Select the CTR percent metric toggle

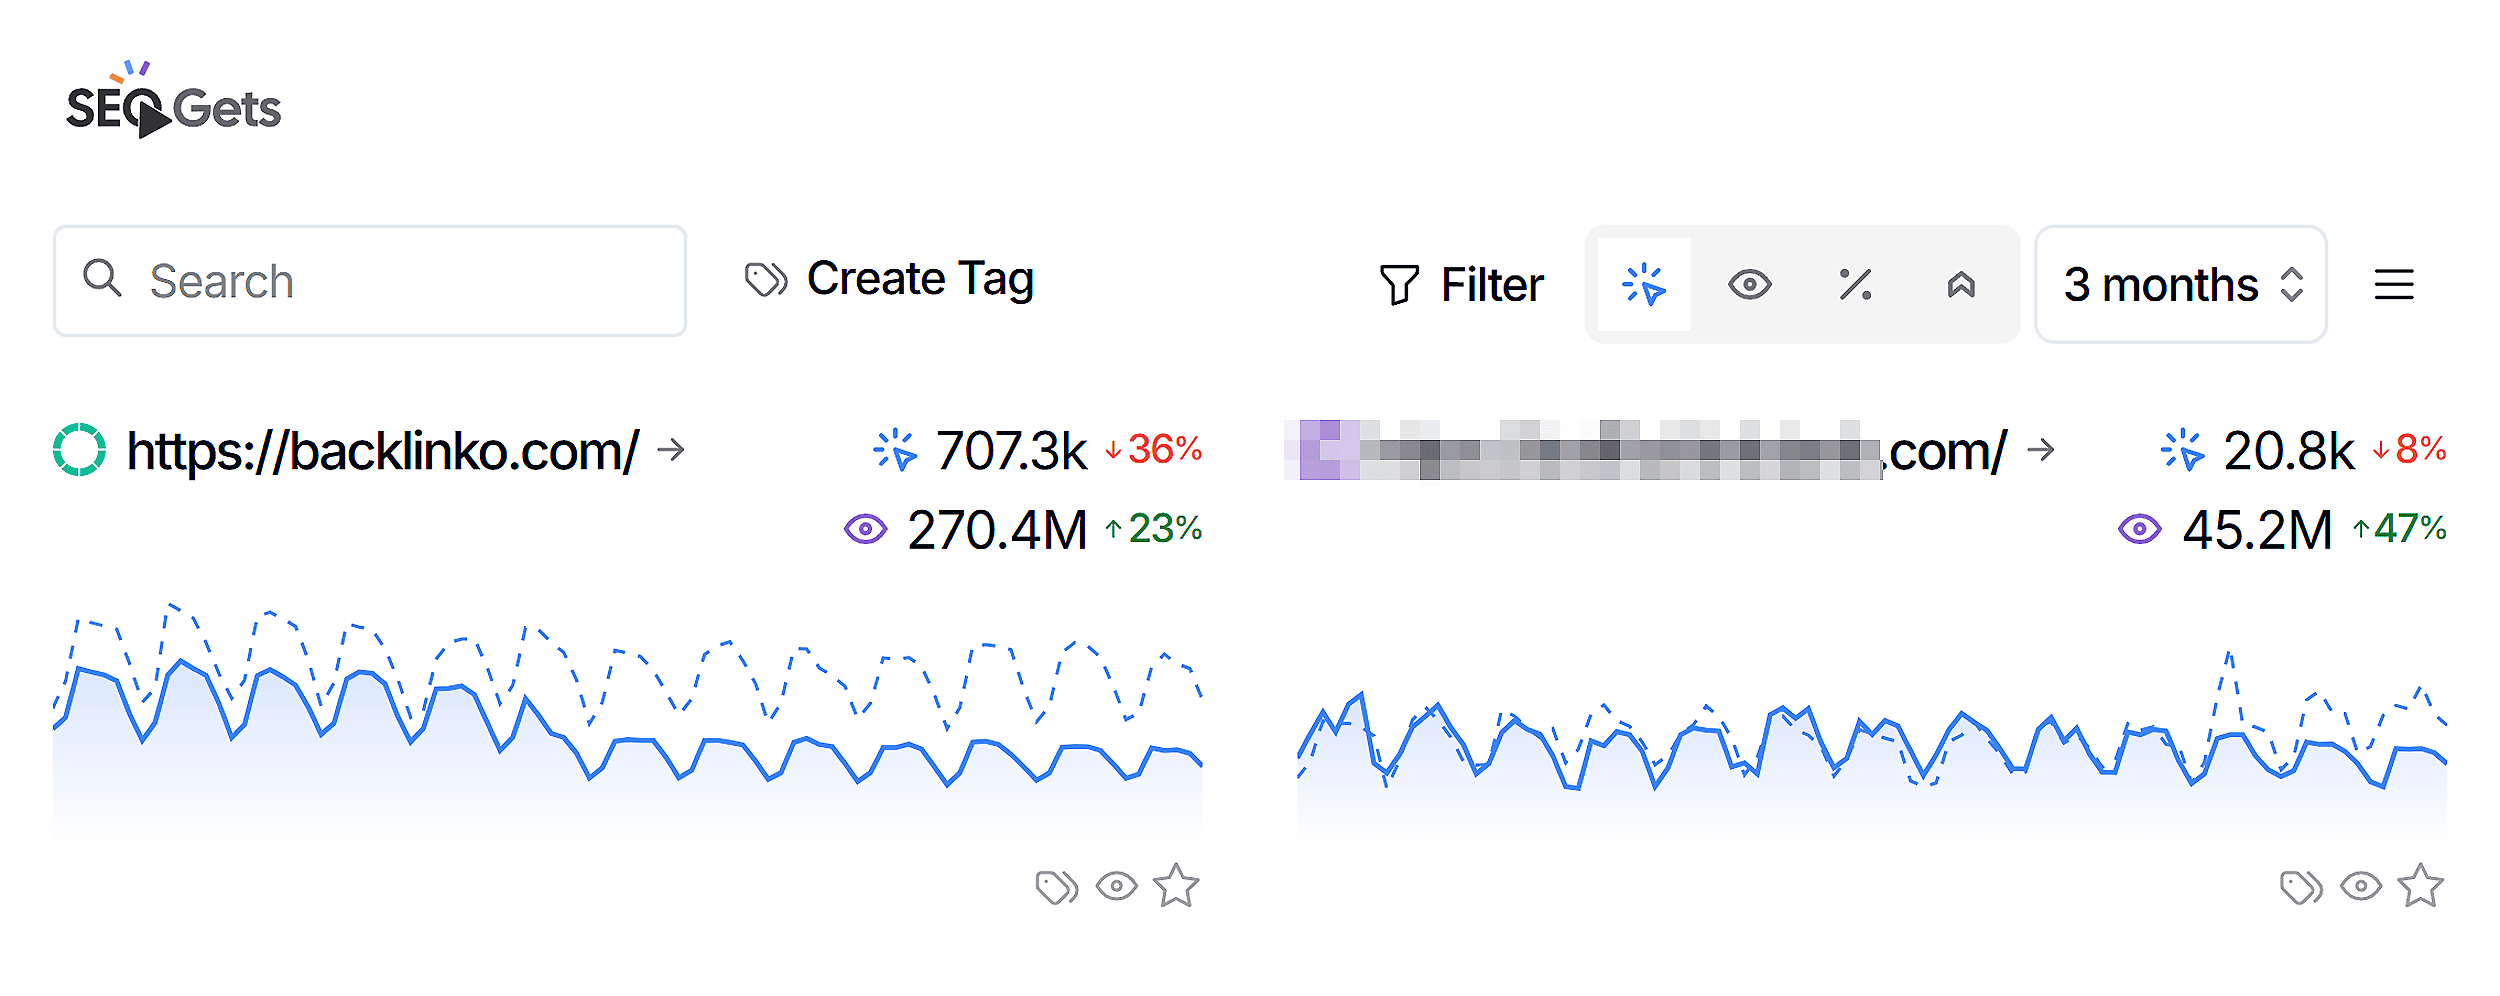tap(1856, 285)
